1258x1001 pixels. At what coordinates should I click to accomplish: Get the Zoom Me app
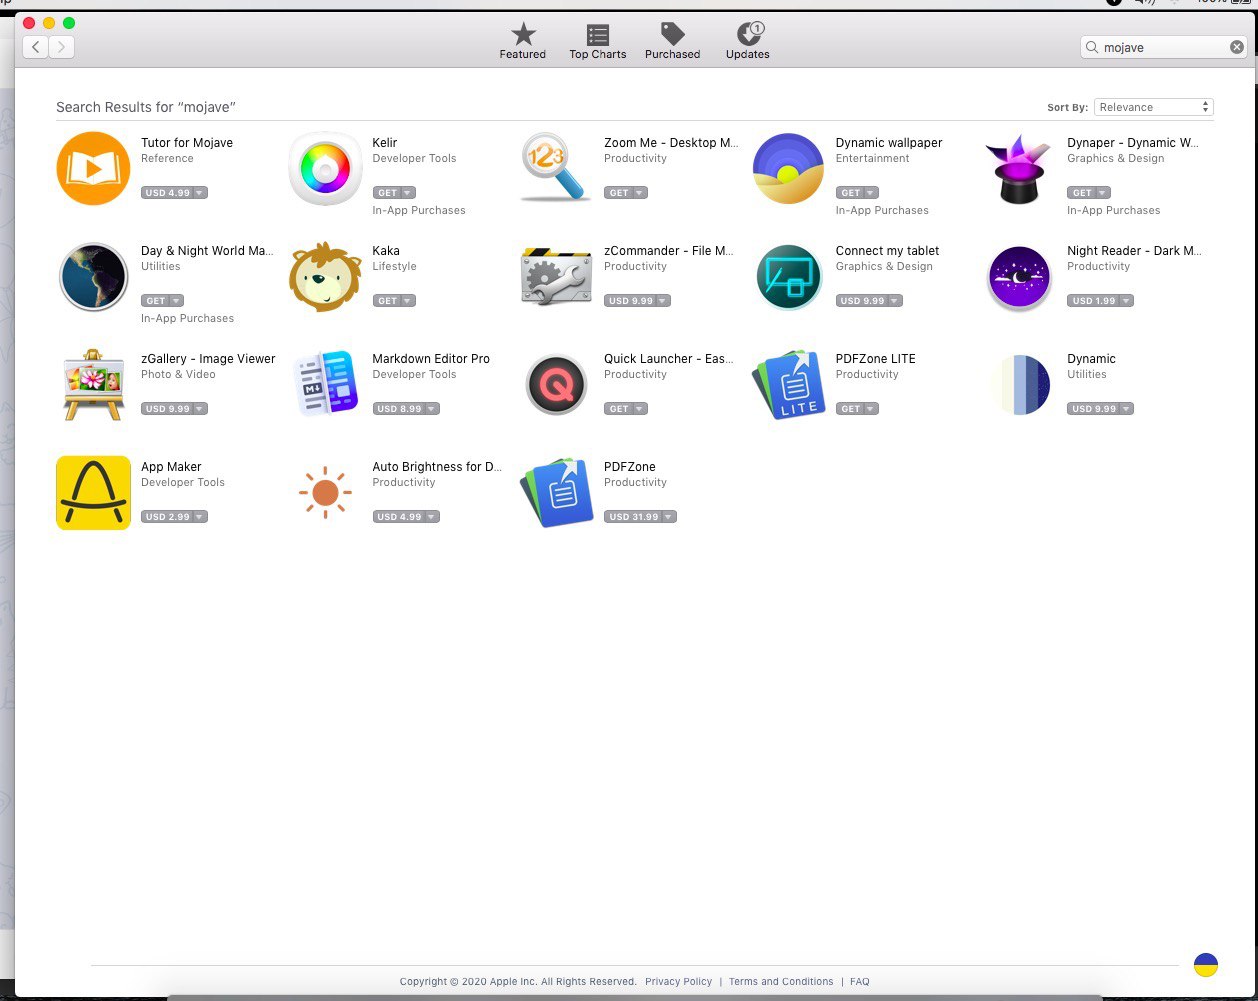tap(625, 193)
